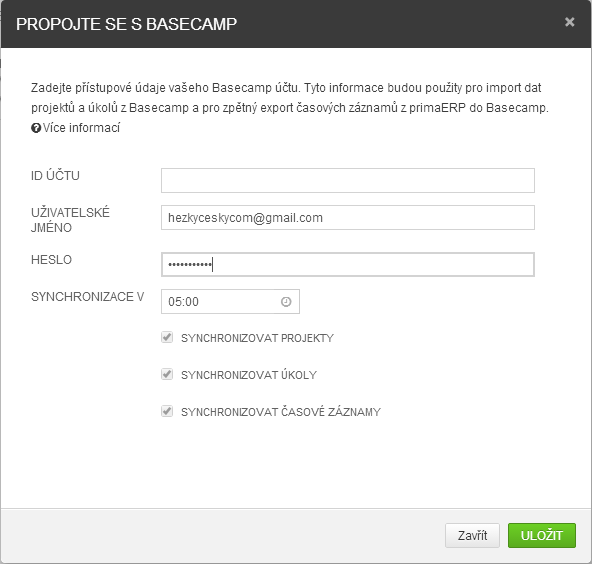Click into the HESLO password field
The height and width of the screenshot is (564, 592).
click(348, 264)
